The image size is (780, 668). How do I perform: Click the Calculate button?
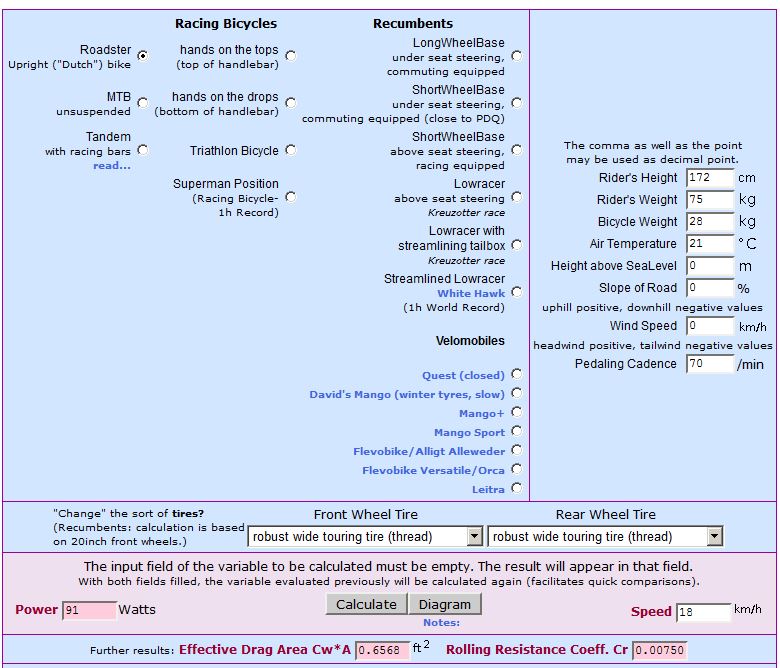[366, 604]
